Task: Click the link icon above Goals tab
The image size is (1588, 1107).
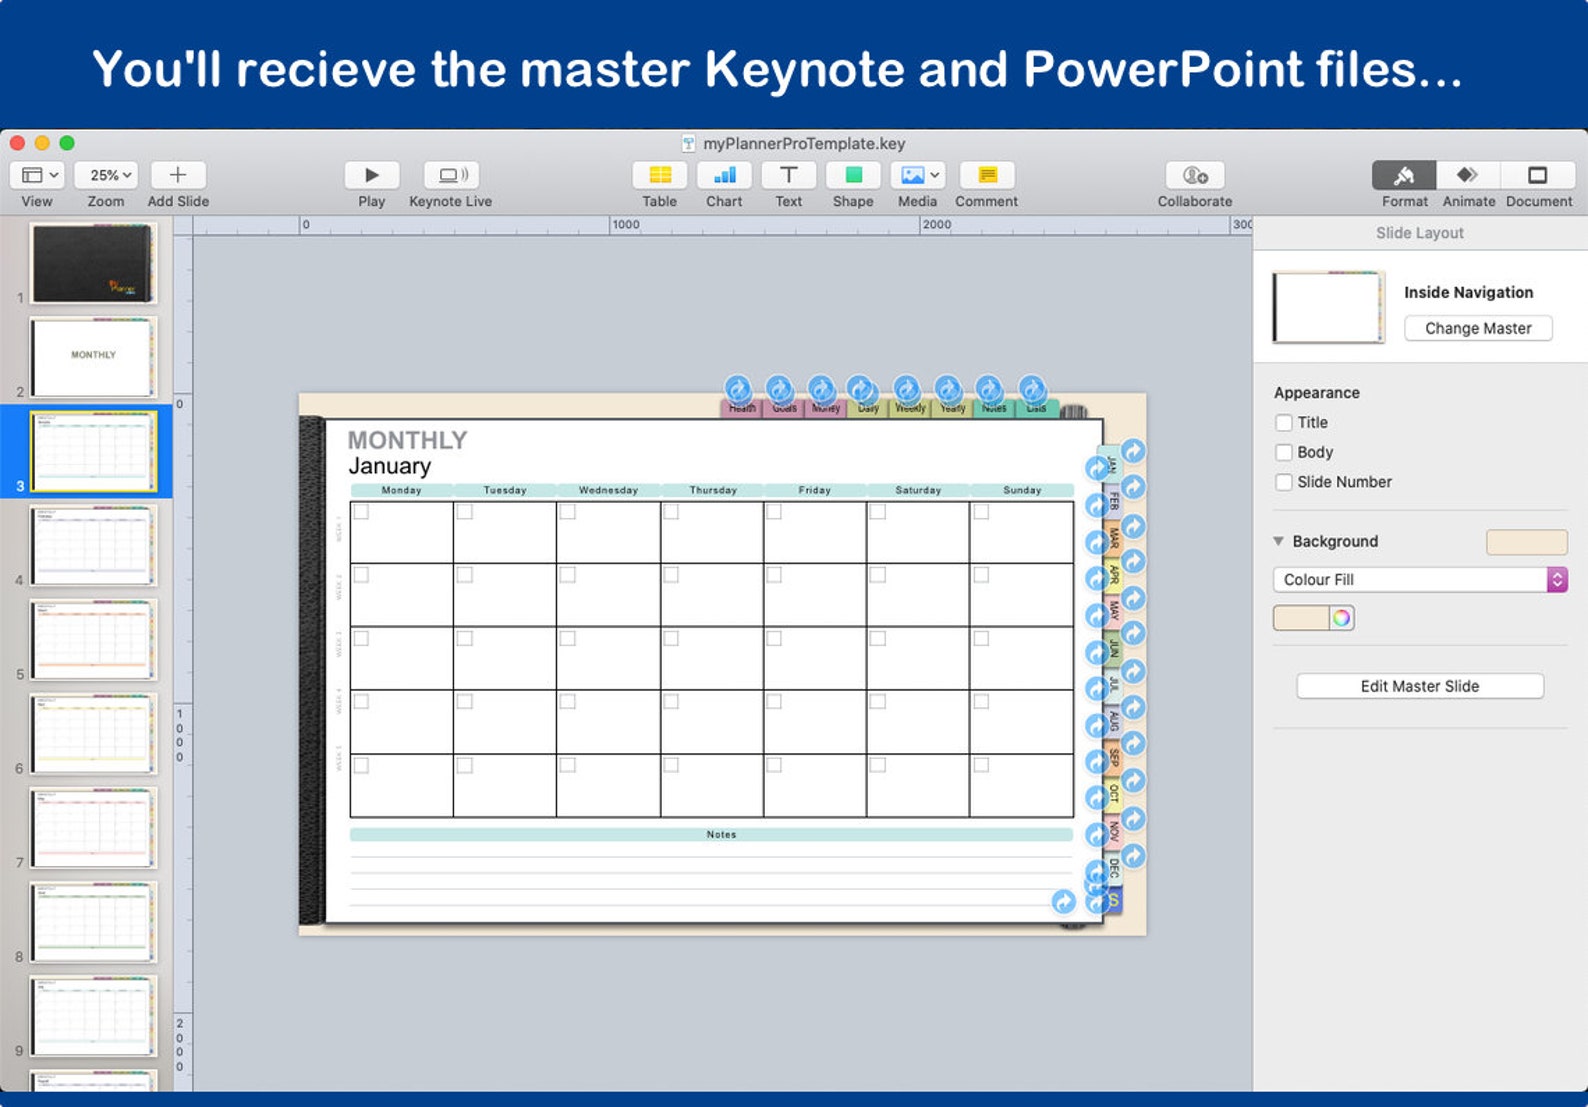Action: 780,389
